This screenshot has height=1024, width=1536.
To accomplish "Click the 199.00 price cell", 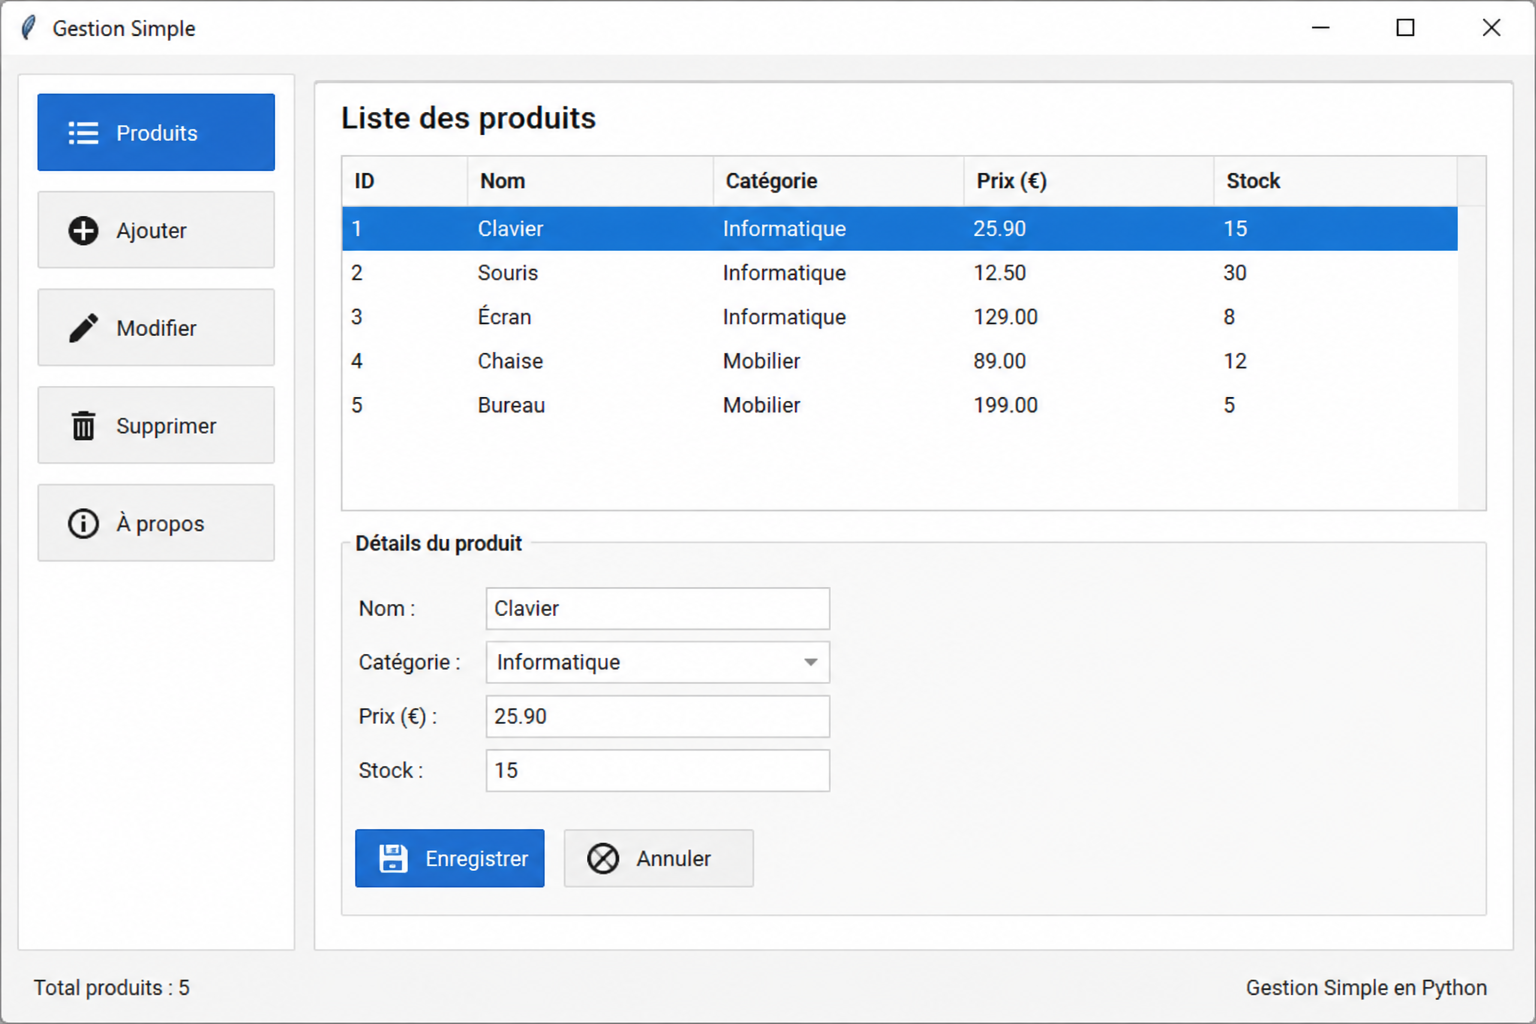I will pos(1005,405).
